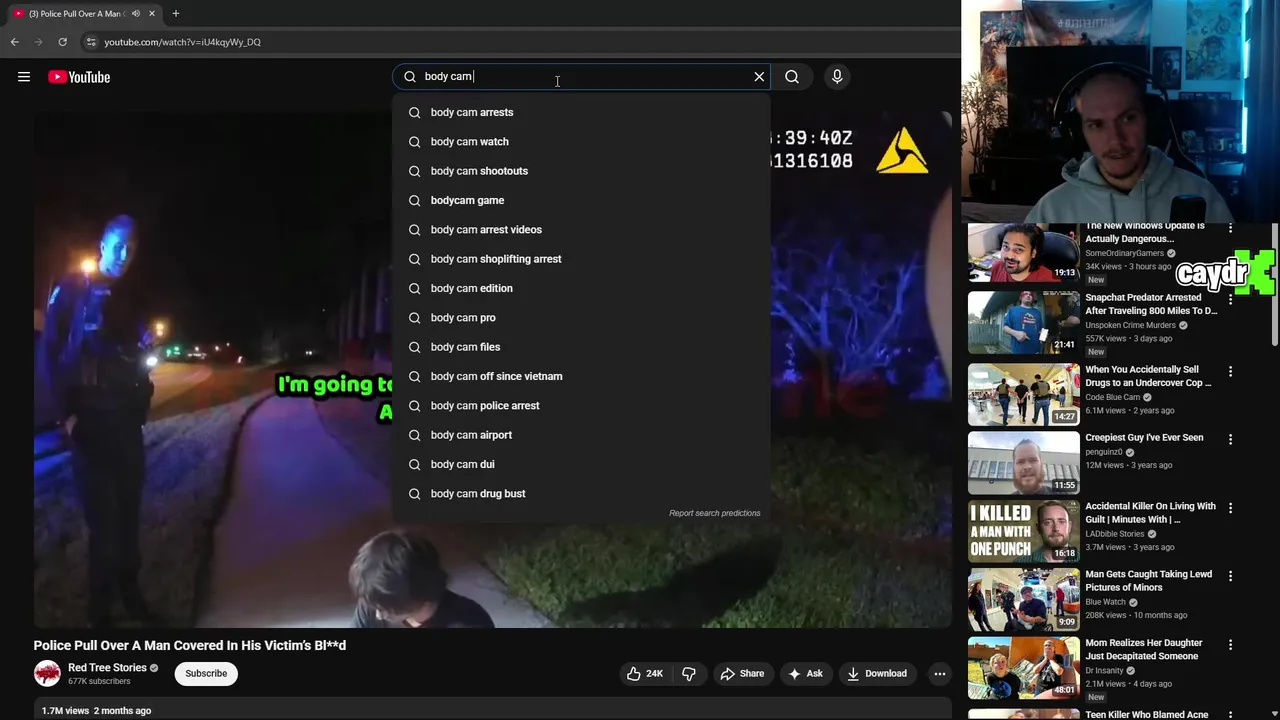The width and height of the screenshot is (1280, 720).
Task: Choose suggestion 'body cam pro'
Action: [x=581, y=318]
